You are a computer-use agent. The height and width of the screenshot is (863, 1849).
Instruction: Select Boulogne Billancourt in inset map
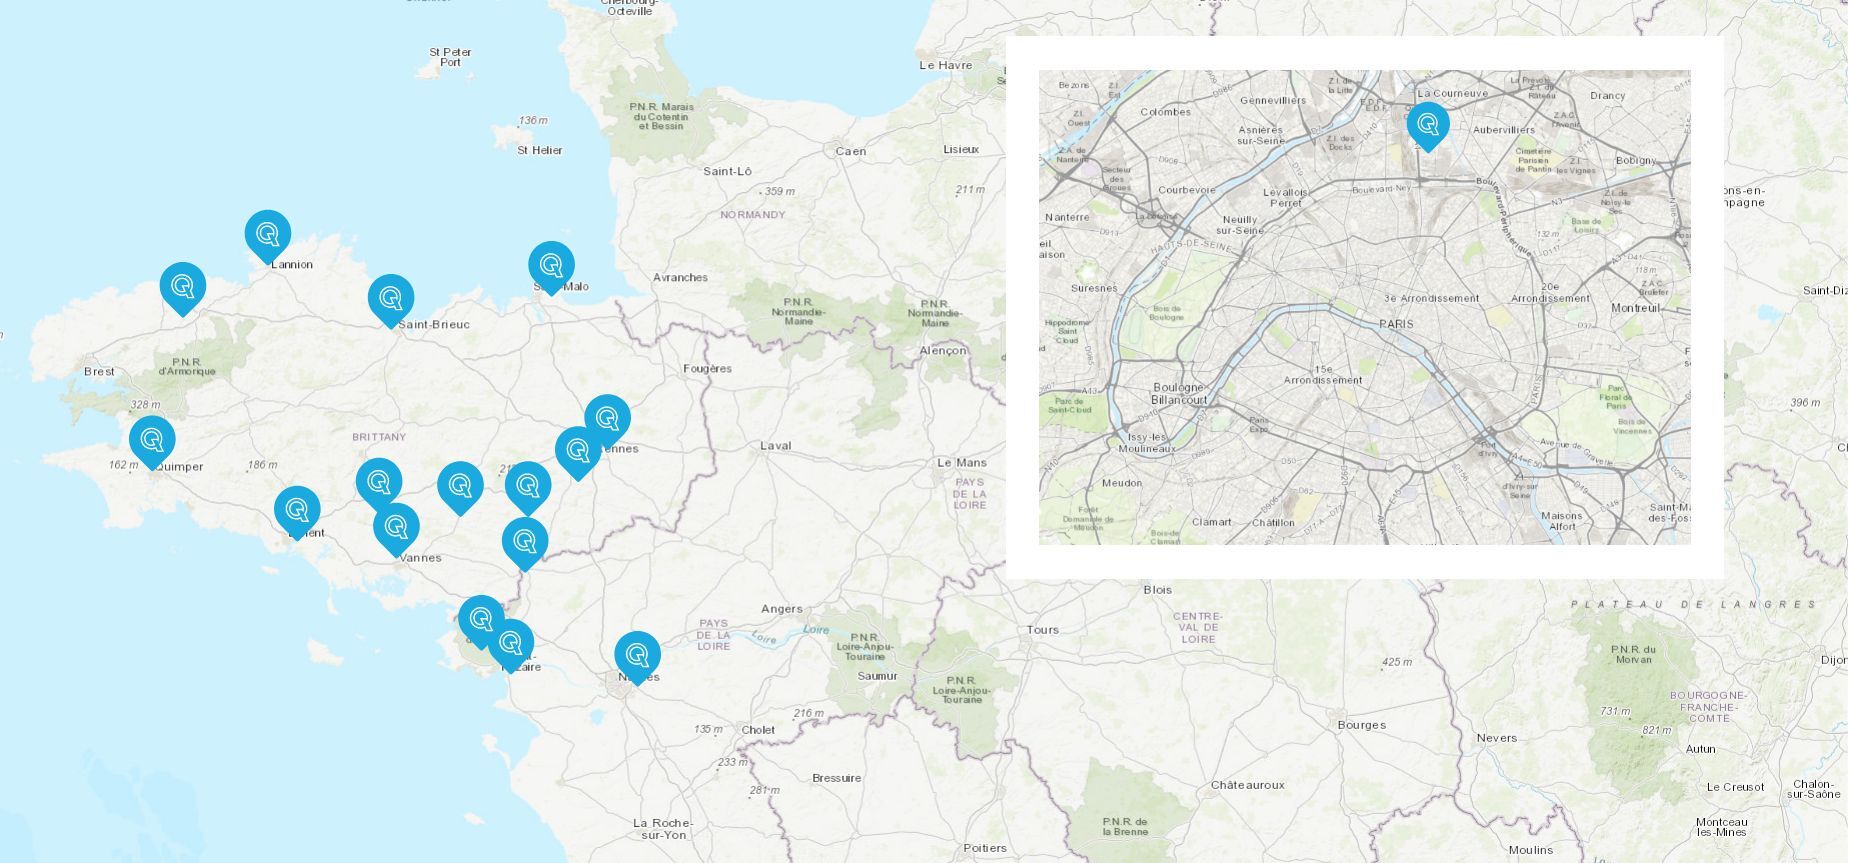[1180, 393]
